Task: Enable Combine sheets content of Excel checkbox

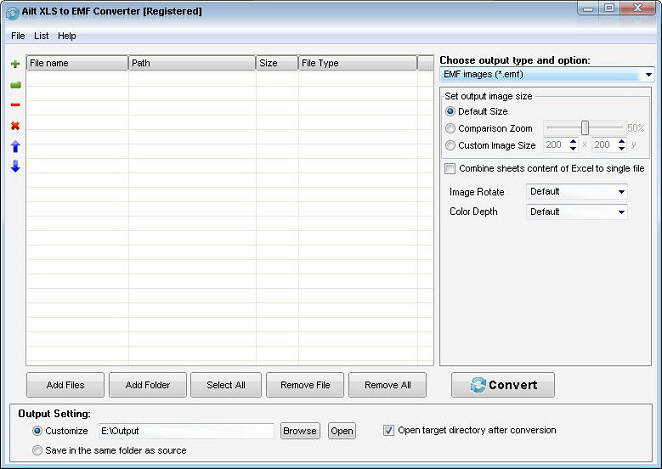Action: coord(450,169)
